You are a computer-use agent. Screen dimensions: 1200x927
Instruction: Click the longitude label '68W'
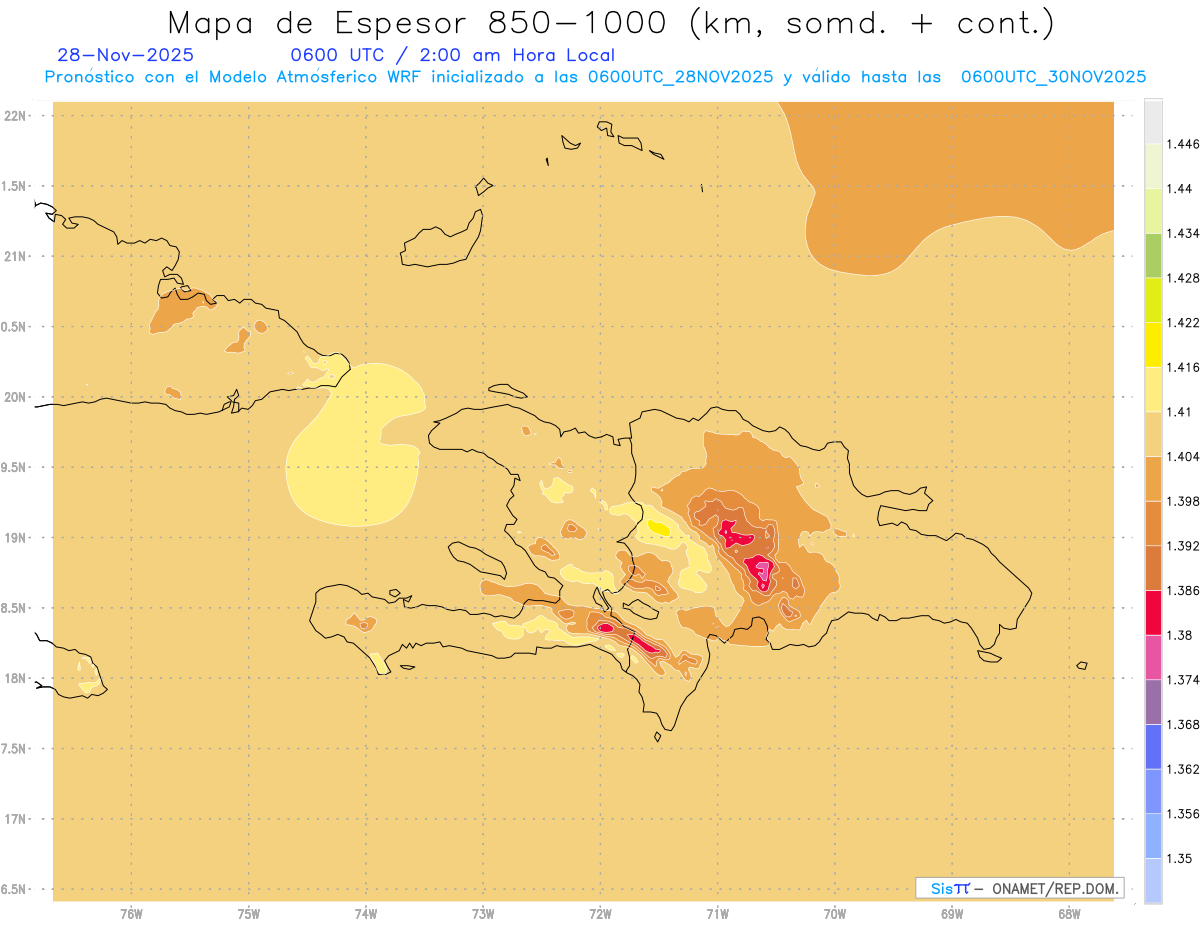pos(1068,914)
